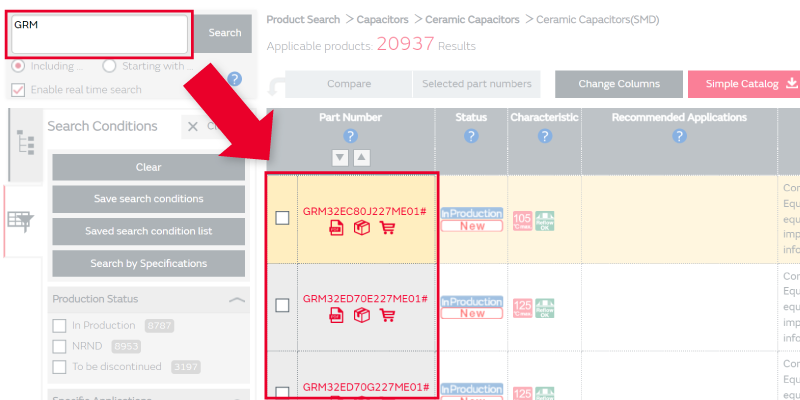
Task: Check the box for GRM32EC80J227ME01# row
Action: [x=282, y=217]
